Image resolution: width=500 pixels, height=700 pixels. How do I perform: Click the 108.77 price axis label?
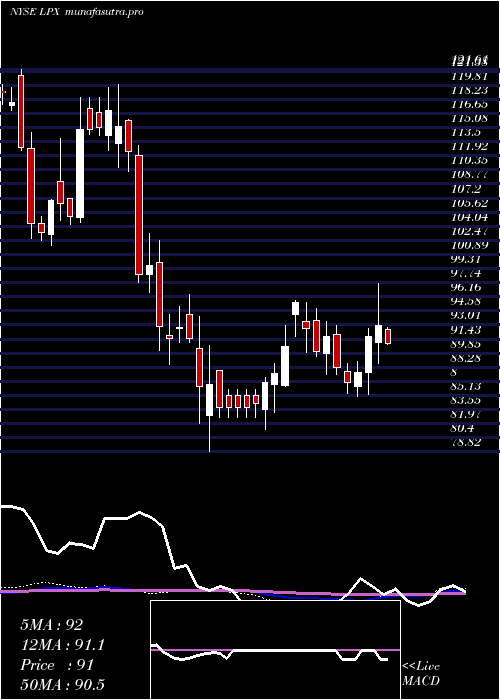click(469, 175)
